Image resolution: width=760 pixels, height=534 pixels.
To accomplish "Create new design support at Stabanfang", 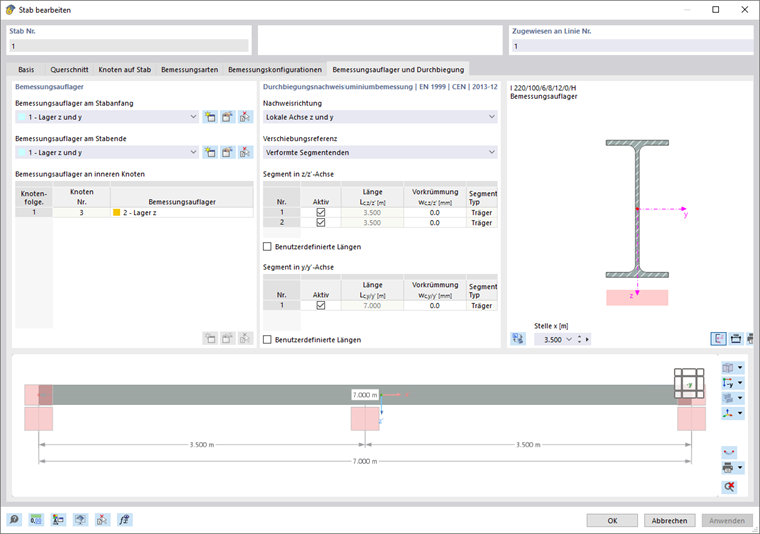I will [x=209, y=117].
